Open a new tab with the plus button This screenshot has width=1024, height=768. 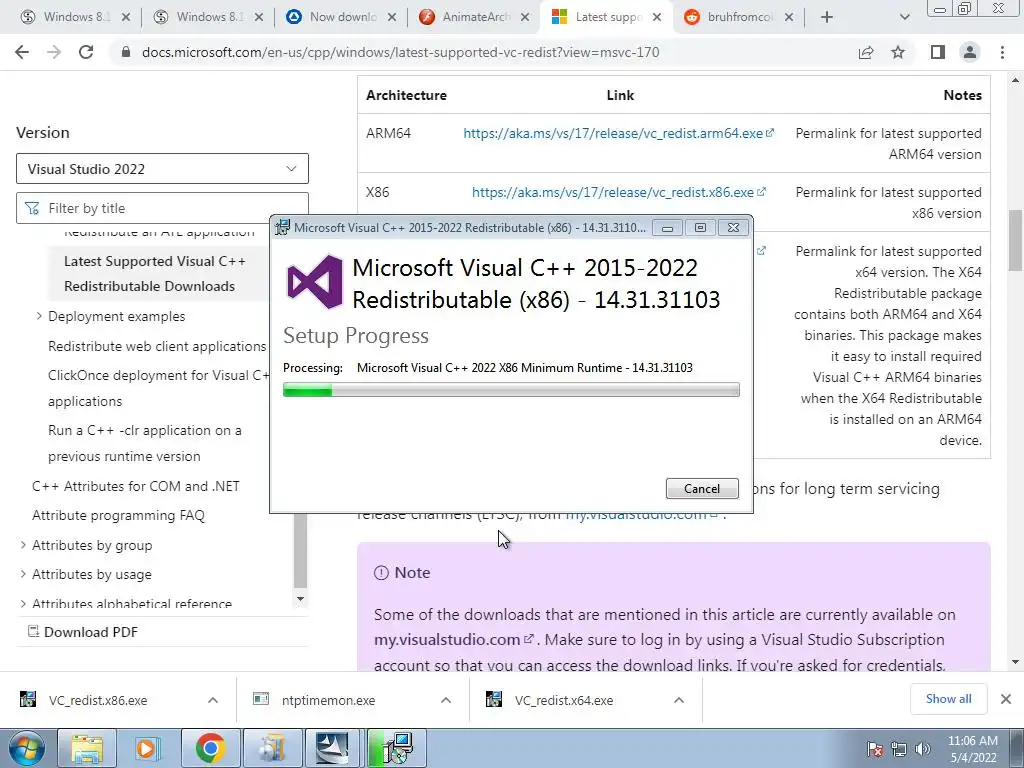coord(827,17)
